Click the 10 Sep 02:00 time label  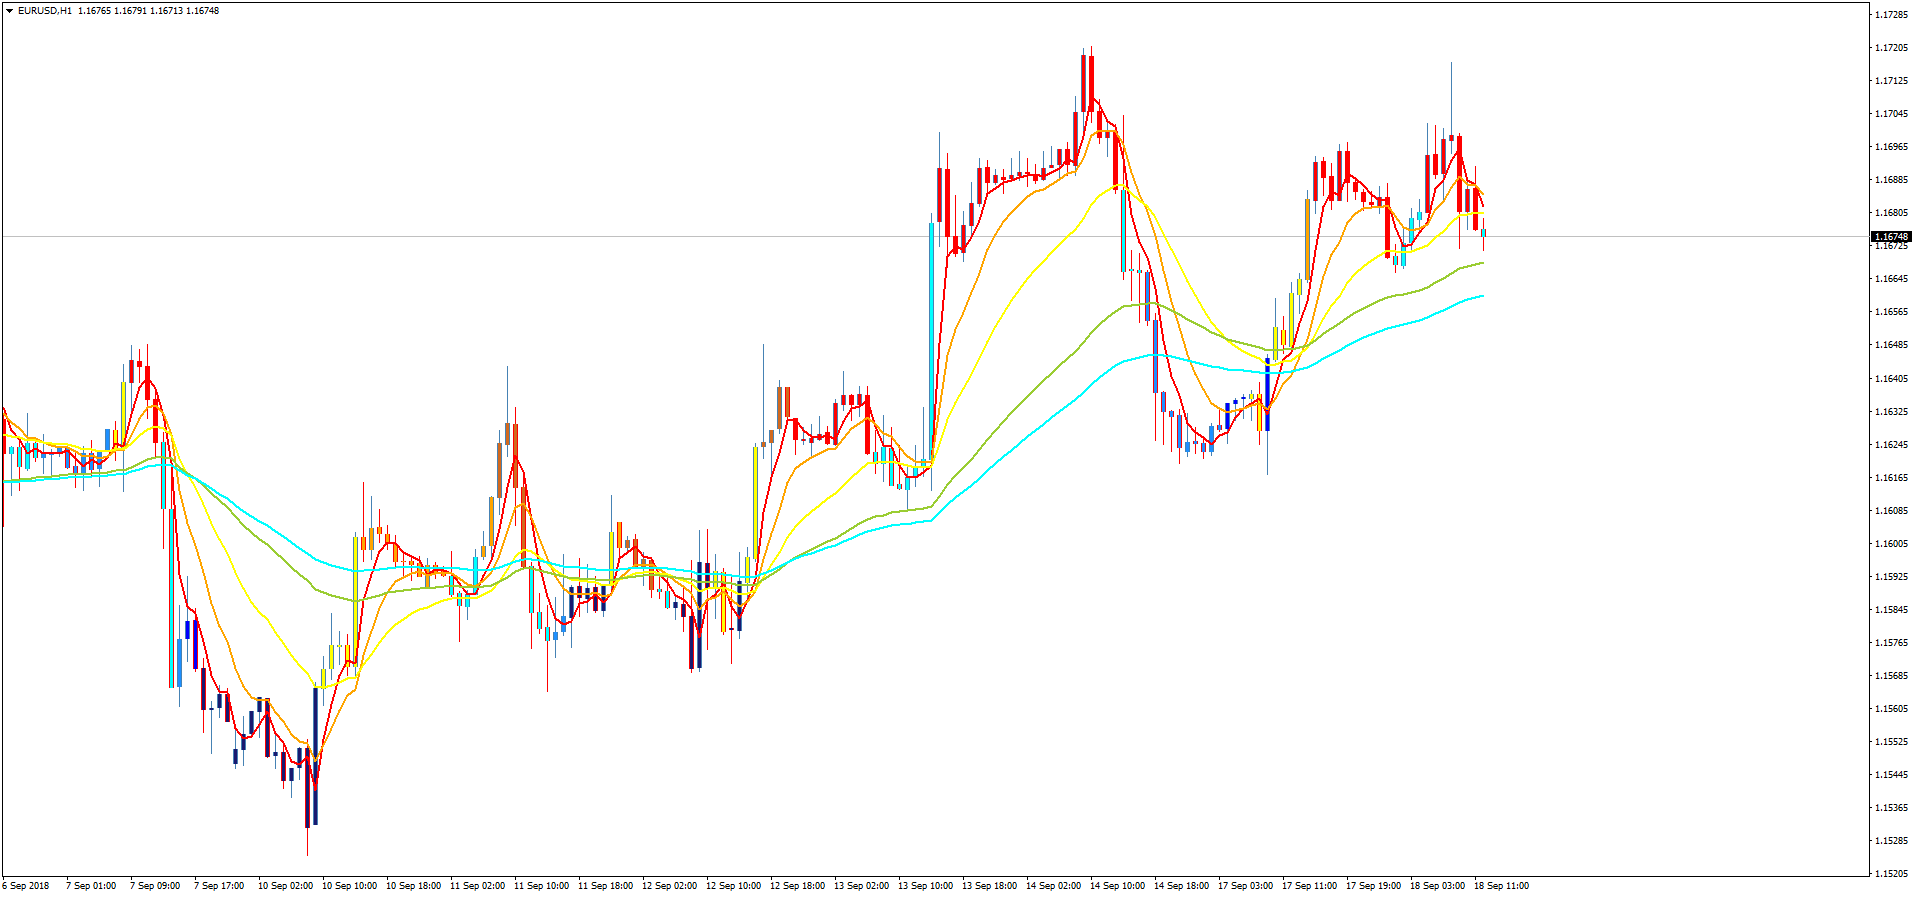click(x=286, y=886)
